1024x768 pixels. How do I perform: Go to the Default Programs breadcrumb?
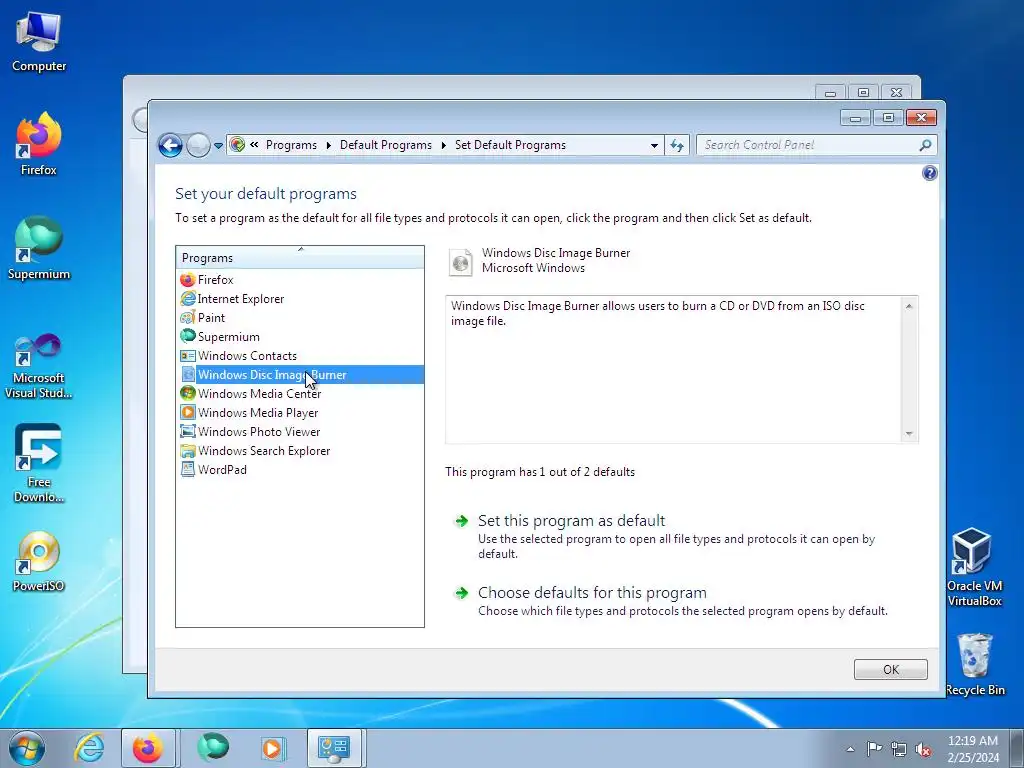386,145
